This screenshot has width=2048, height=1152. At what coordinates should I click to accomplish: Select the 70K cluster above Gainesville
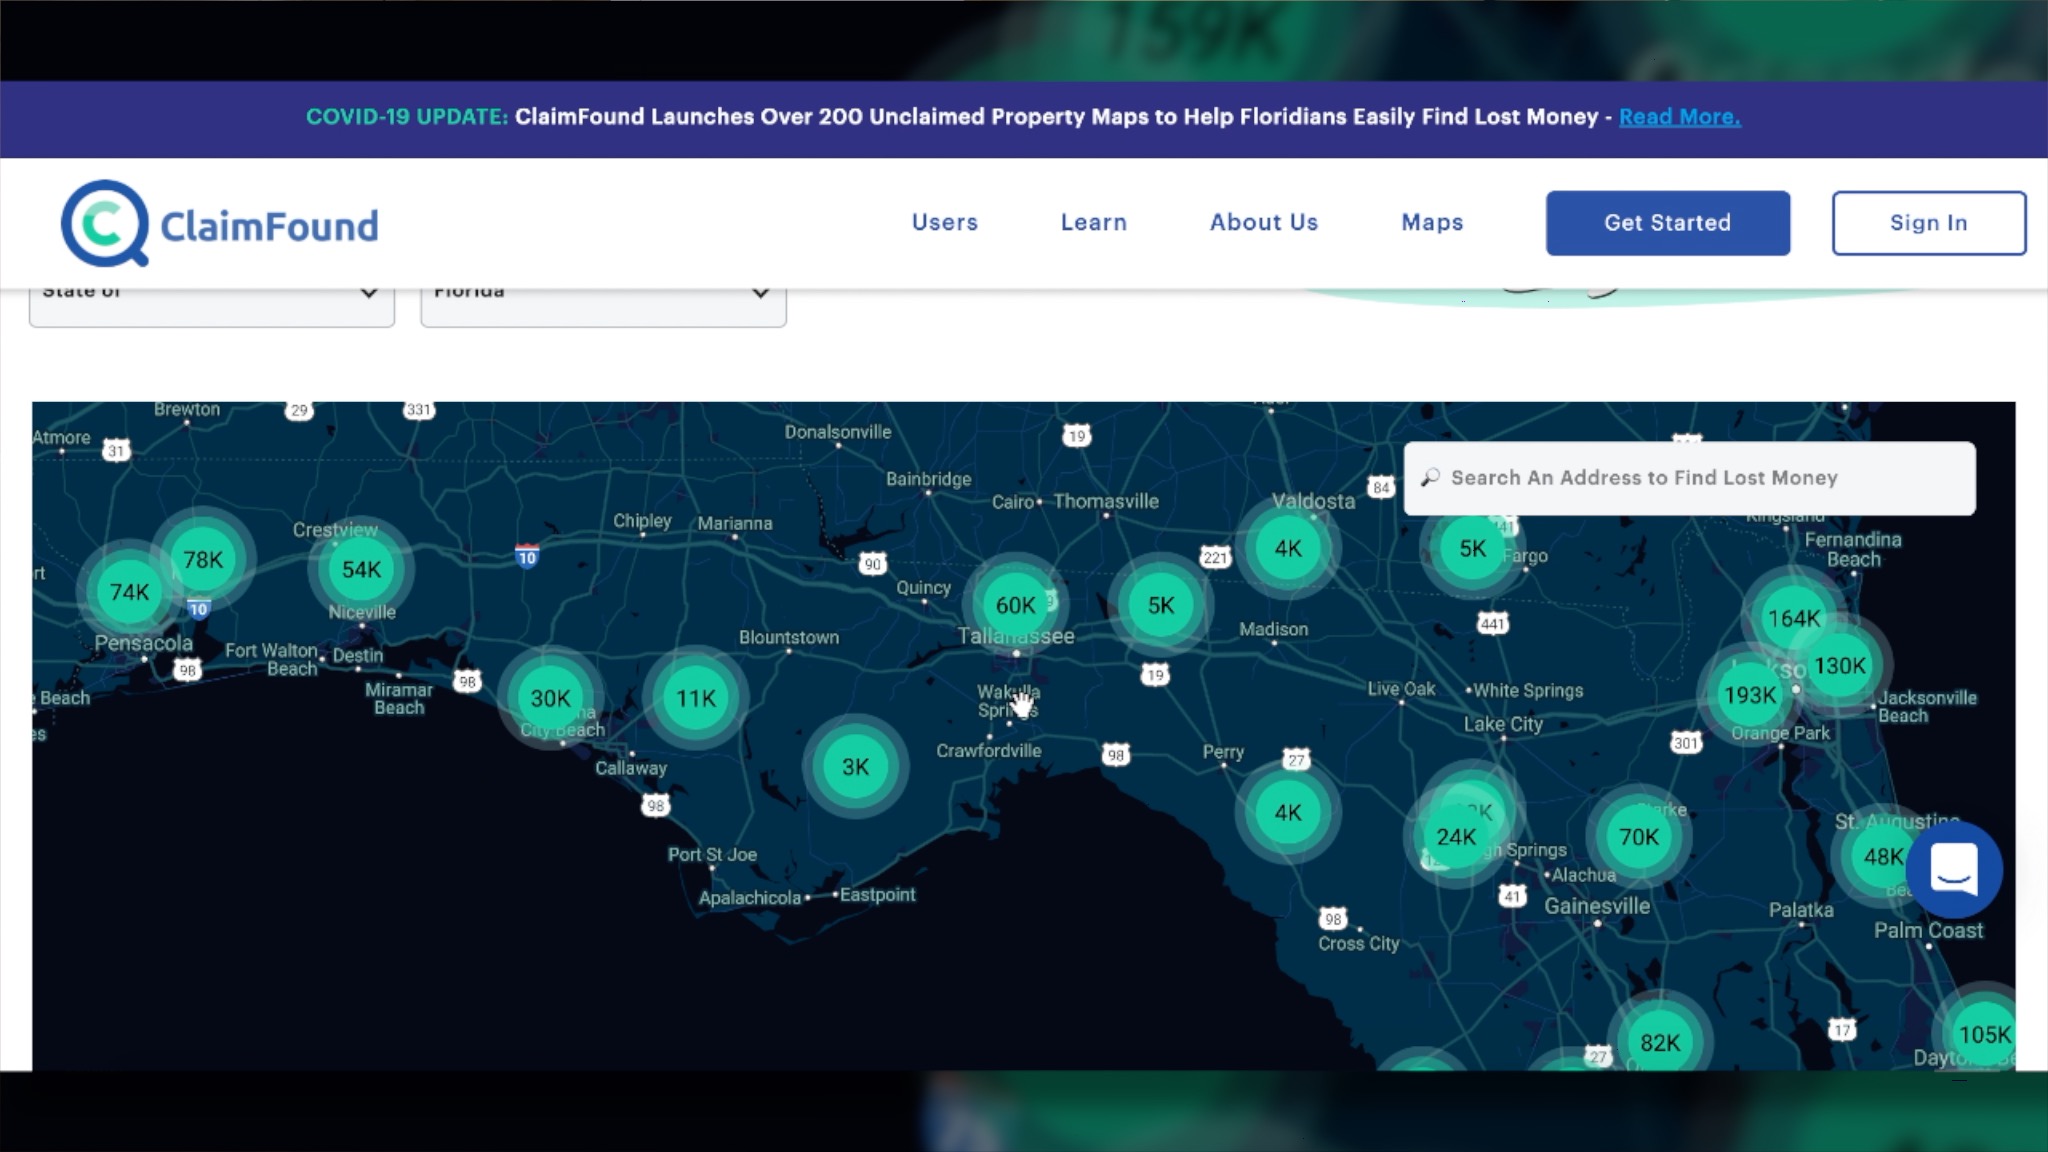pyautogui.click(x=1639, y=837)
